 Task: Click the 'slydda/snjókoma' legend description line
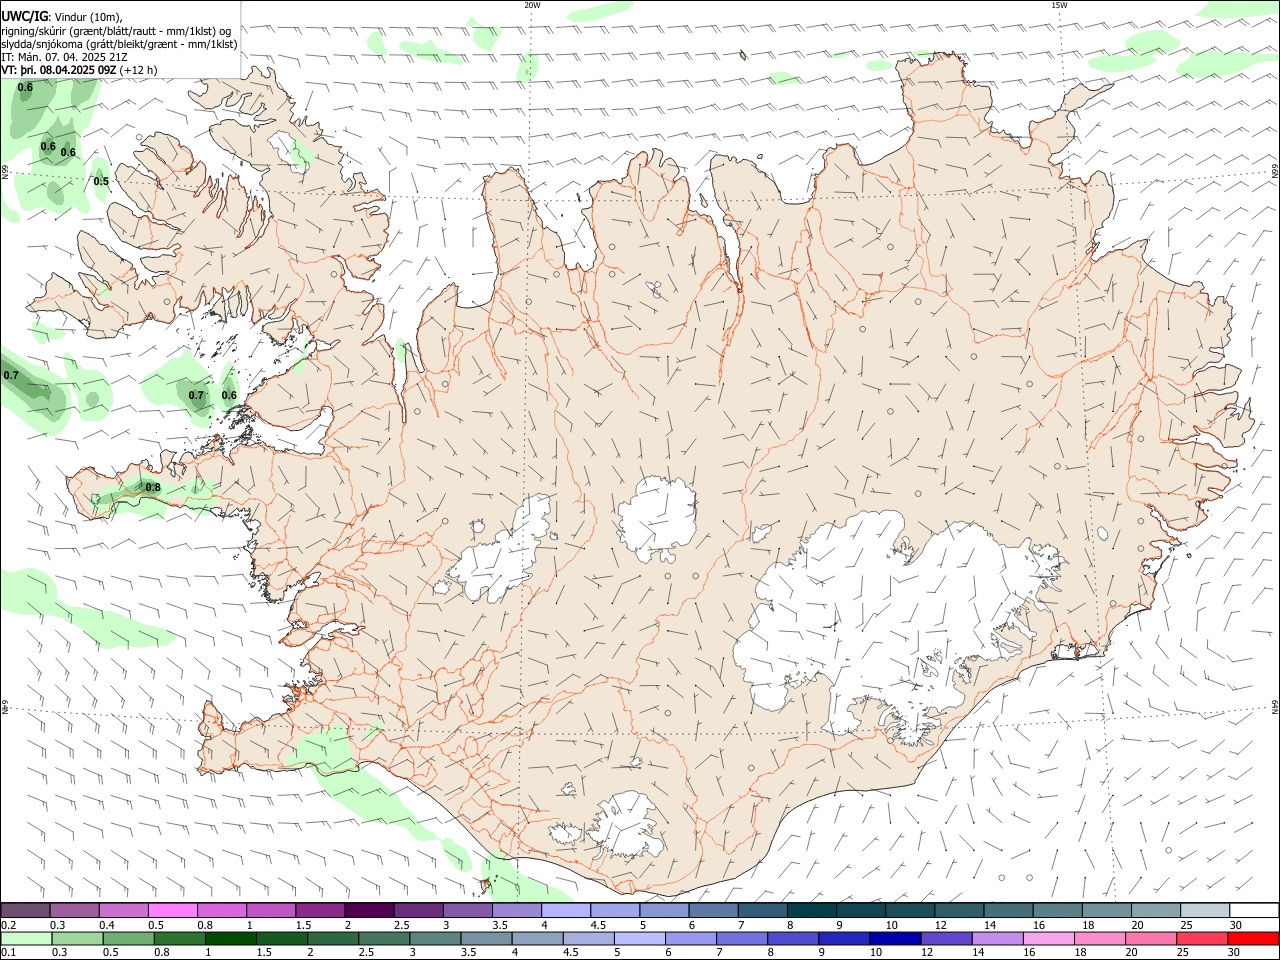[x=119, y=44]
